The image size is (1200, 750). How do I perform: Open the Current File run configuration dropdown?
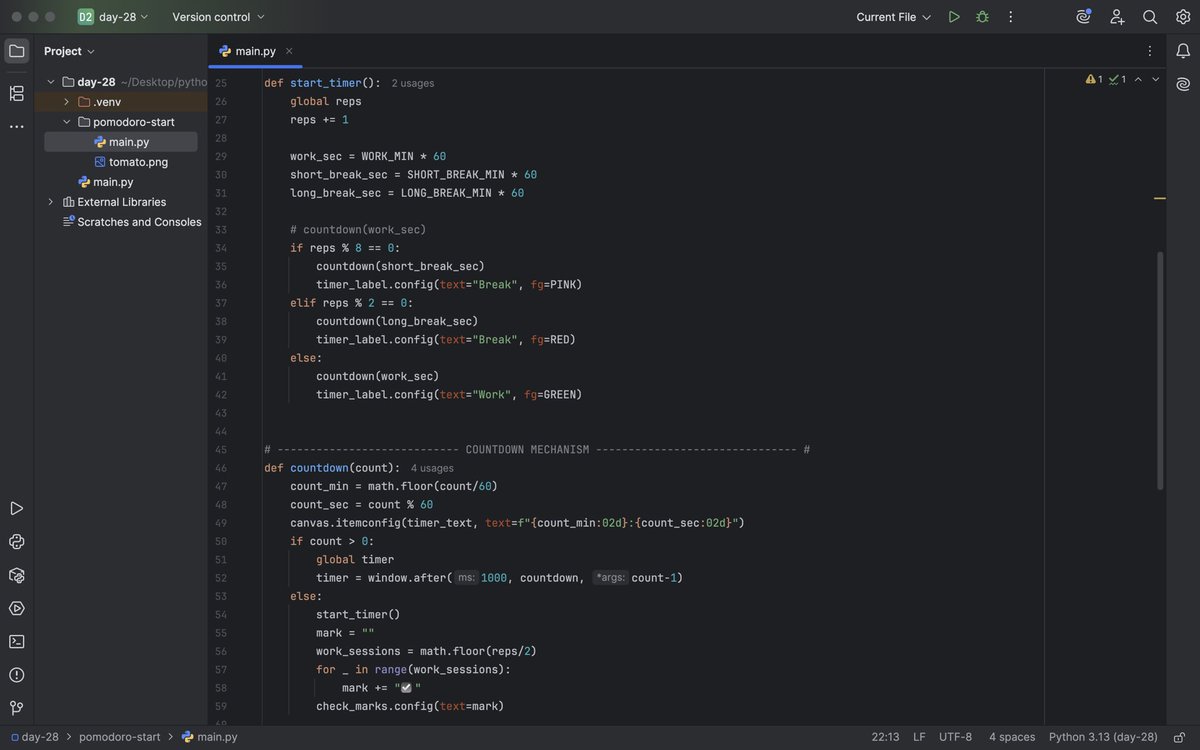894,17
